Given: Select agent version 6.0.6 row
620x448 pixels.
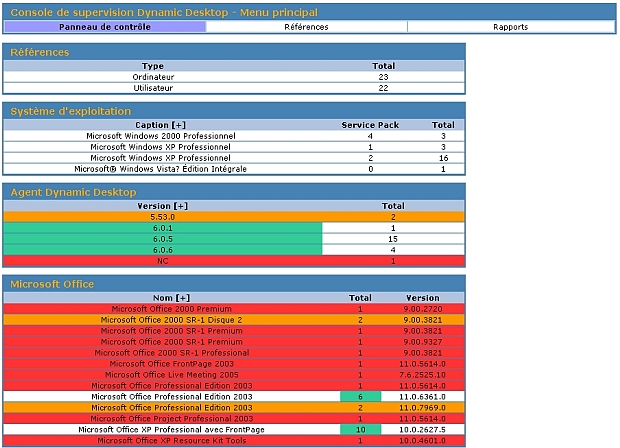Looking at the screenshot, I should [x=234, y=250].
